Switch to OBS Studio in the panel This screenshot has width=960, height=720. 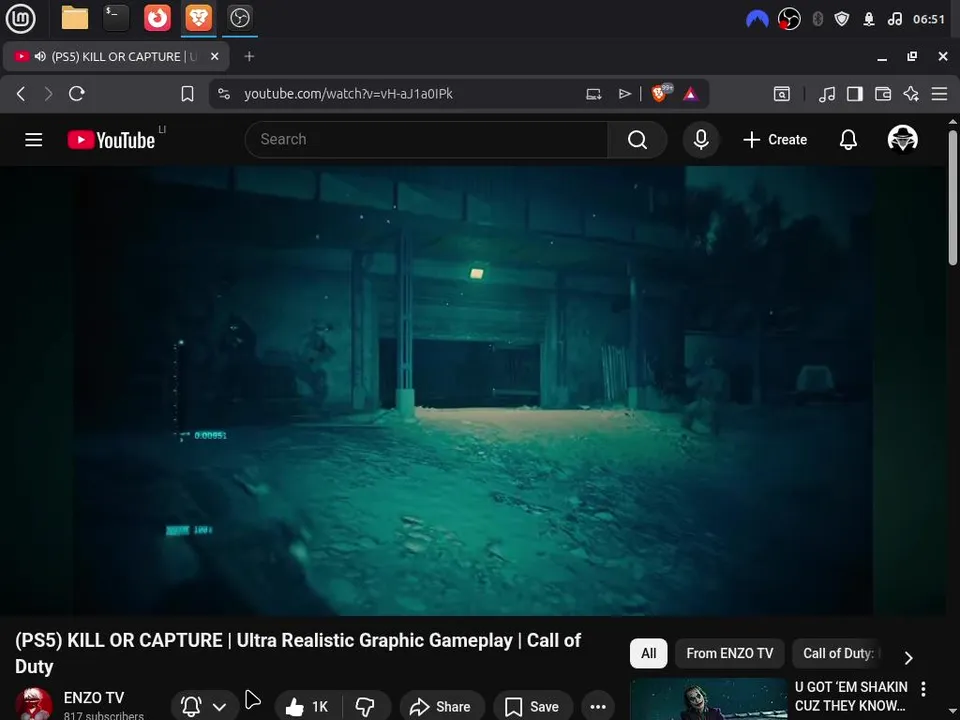(x=239, y=18)
